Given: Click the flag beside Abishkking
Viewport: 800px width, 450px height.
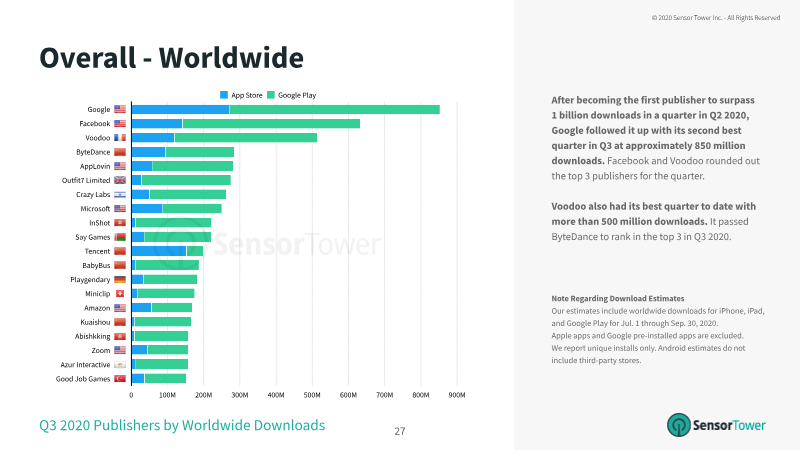Looking at the screenshot, I should pyautogui.click(x=120, y=336).
